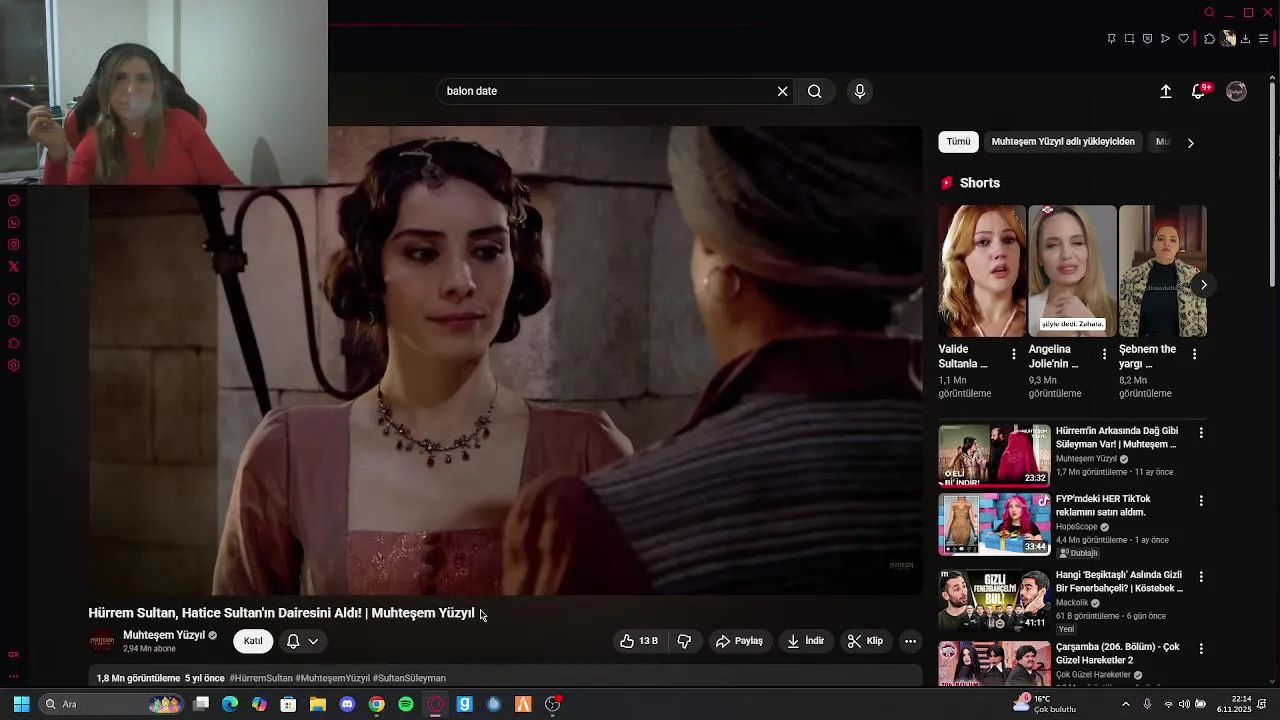1280x720 pixels.
Task: Open the Muhteşem Yüzyıl channel name
Action: click(x=164, y=635)
